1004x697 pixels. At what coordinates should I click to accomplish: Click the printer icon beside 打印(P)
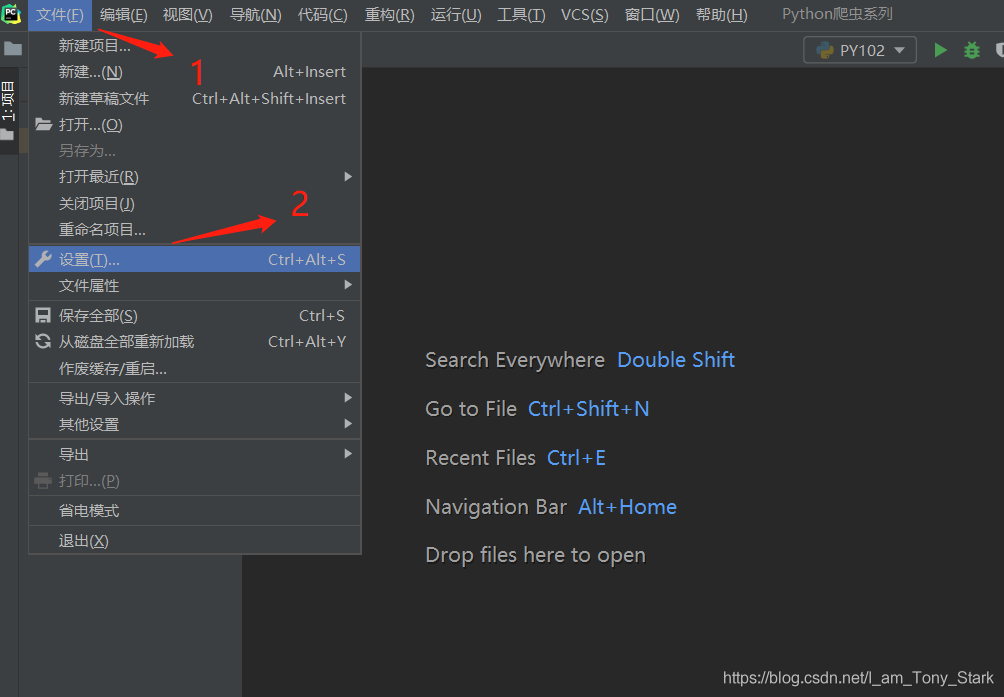[43, 480]
